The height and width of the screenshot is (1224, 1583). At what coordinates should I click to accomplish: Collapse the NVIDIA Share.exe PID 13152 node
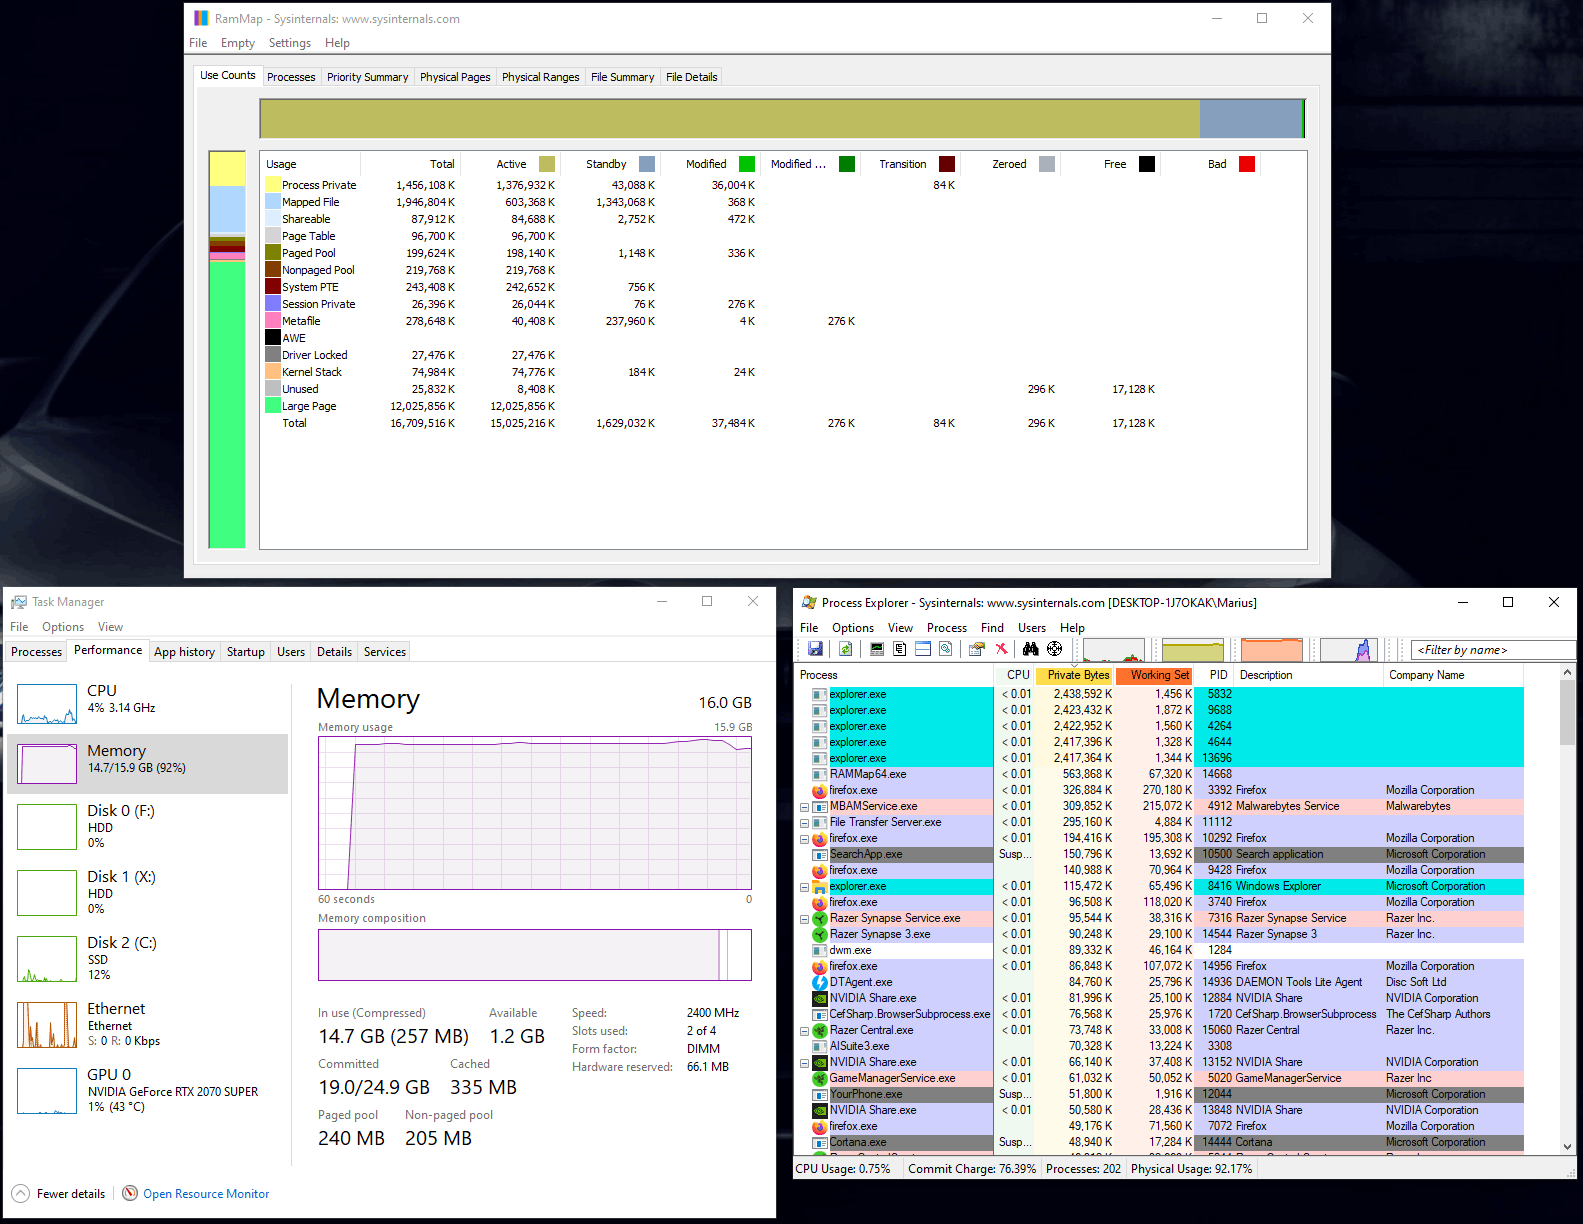(804, 1062)
